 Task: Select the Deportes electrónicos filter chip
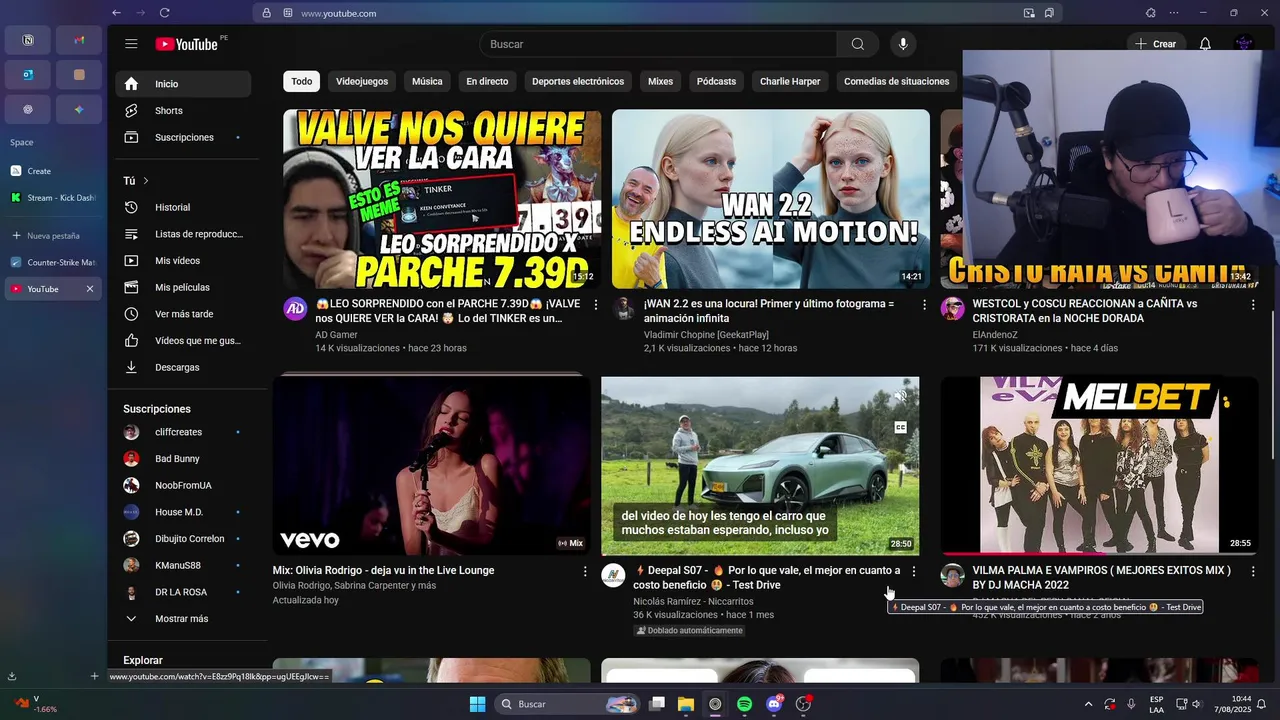point(578,82)
